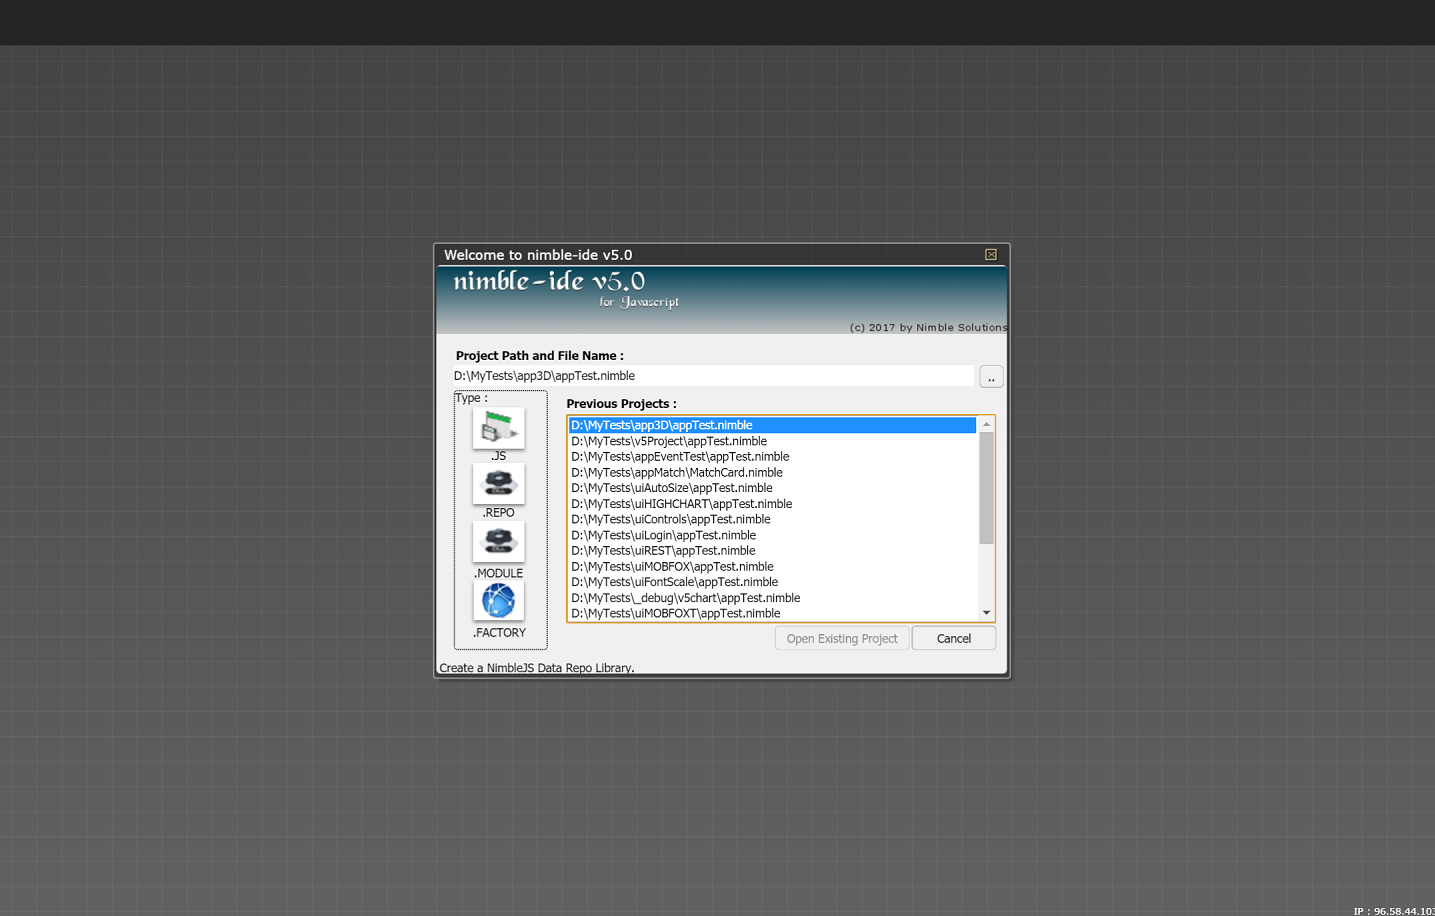Click the Previous Projects scrollbar thumb
1435x916 pixels.
[x=986, y=488]
